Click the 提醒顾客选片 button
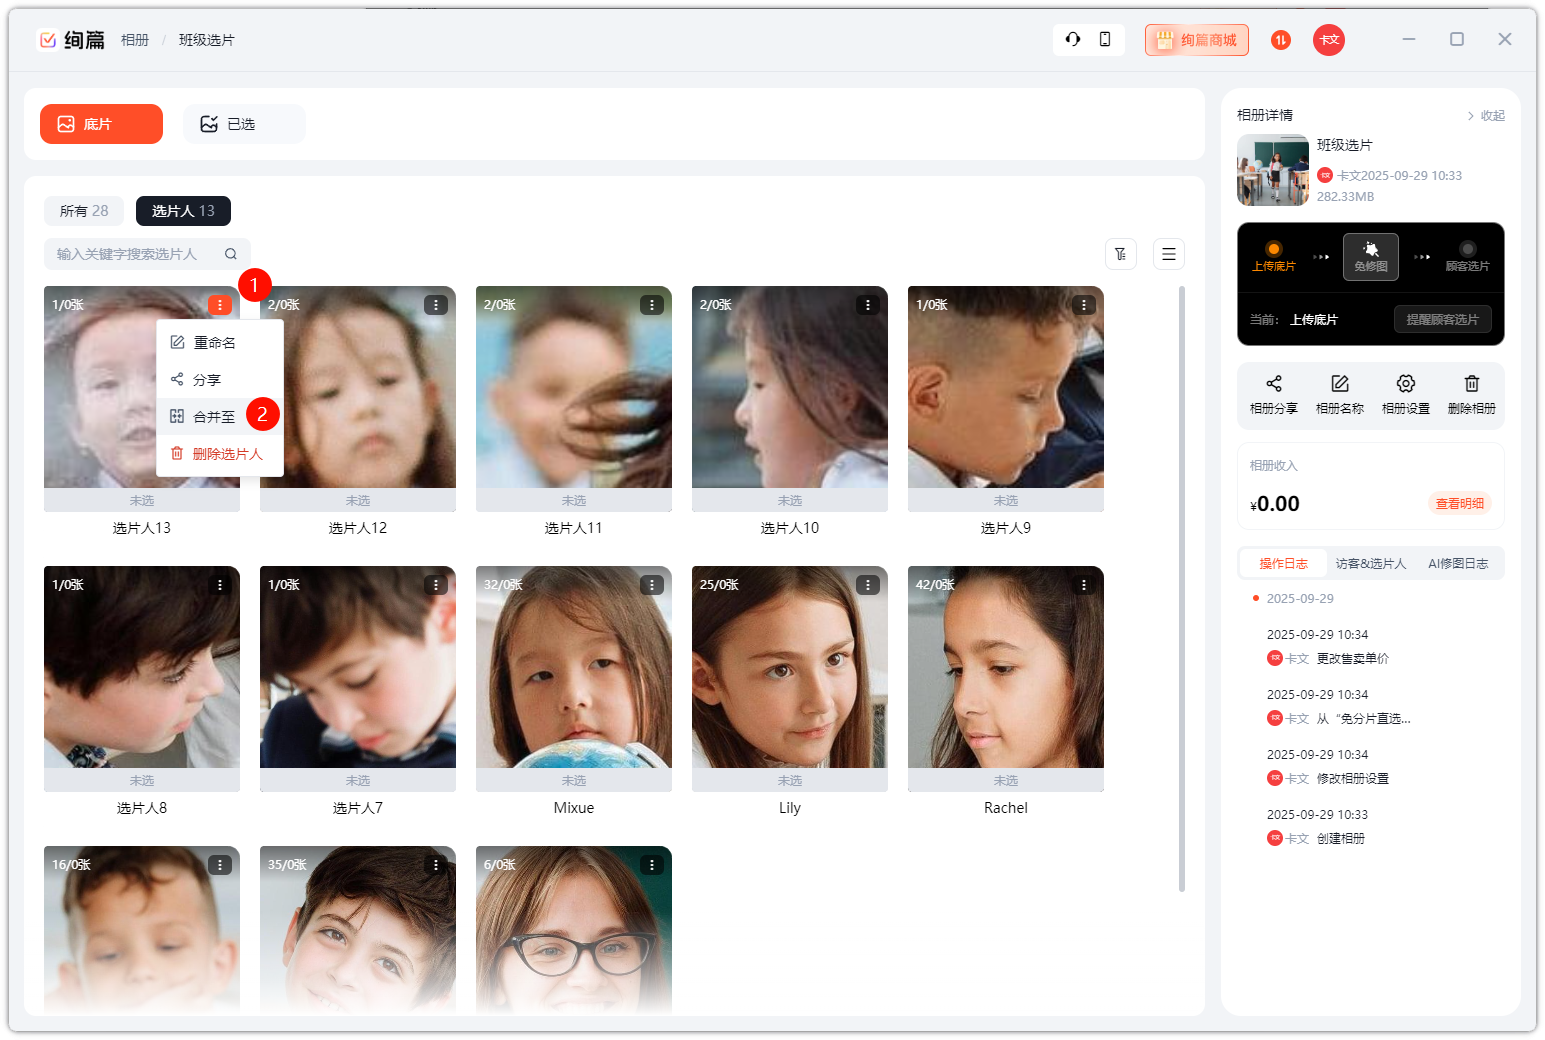The height and width of the screenshot is (1040, 1545). point(1442,320)
